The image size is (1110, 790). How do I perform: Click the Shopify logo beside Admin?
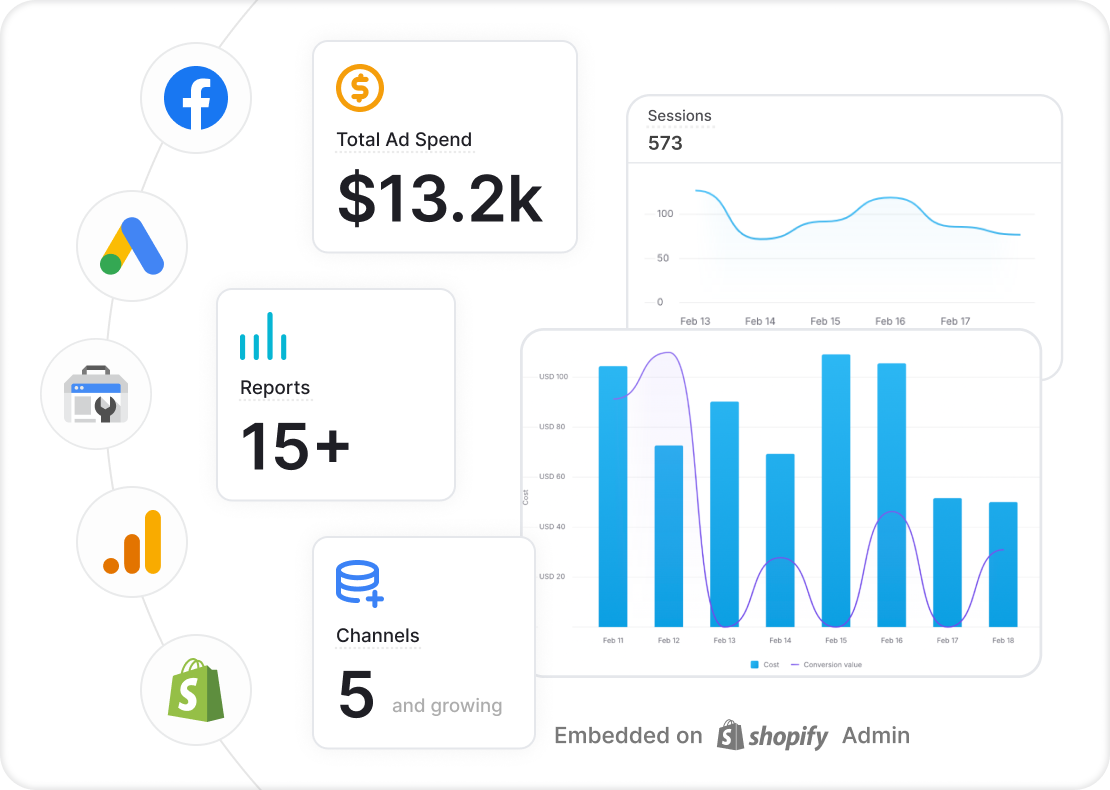[x=772, y=736]
